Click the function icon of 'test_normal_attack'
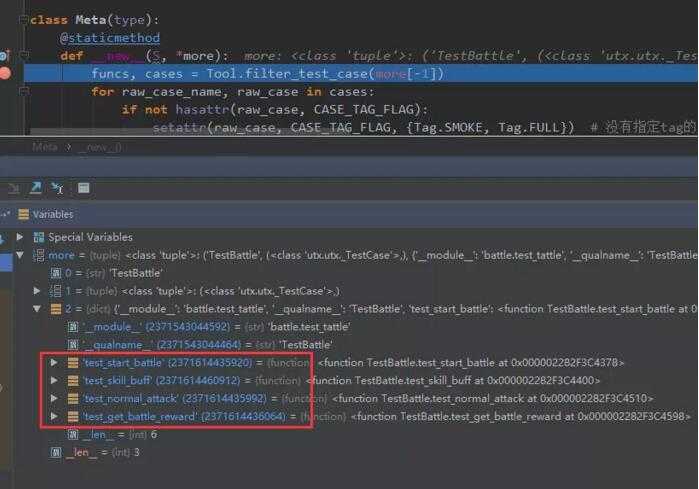699x489 pixels. tap(73, 399)
